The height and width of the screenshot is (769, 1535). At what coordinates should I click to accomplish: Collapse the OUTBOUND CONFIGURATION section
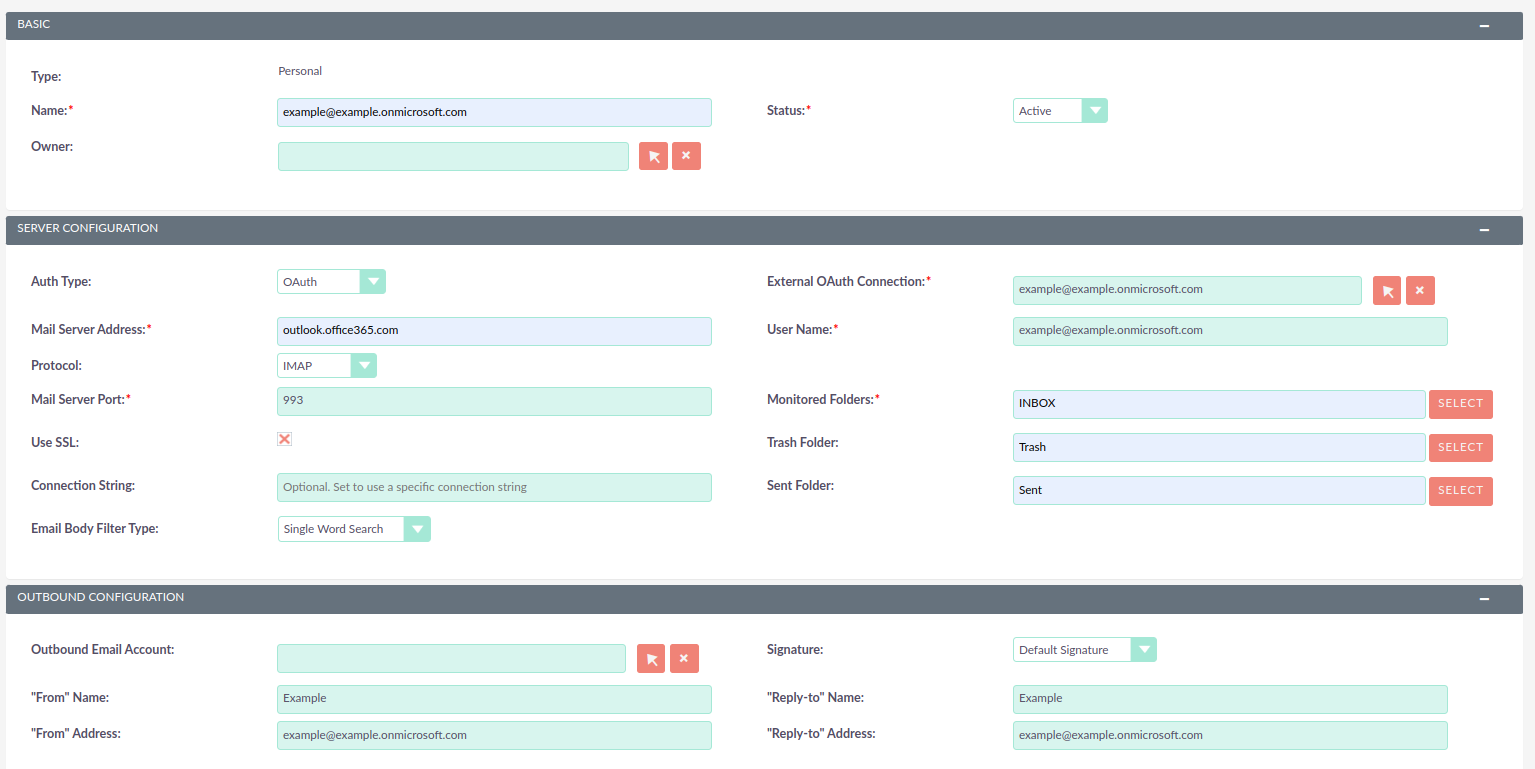coord(1484,598)
